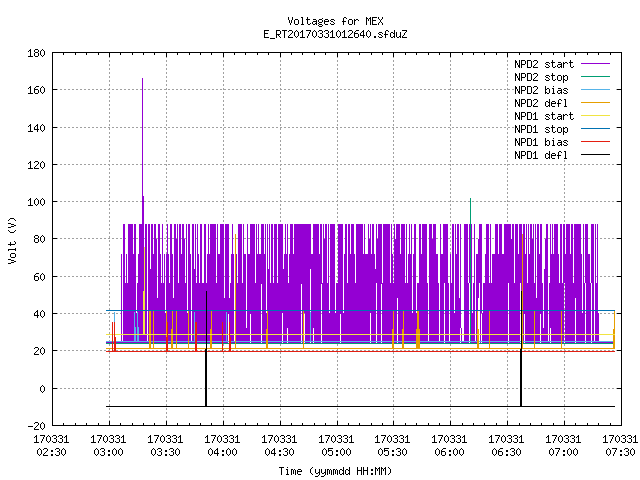Click the Volt (V) y-axis label

click(x=12, y=240)
